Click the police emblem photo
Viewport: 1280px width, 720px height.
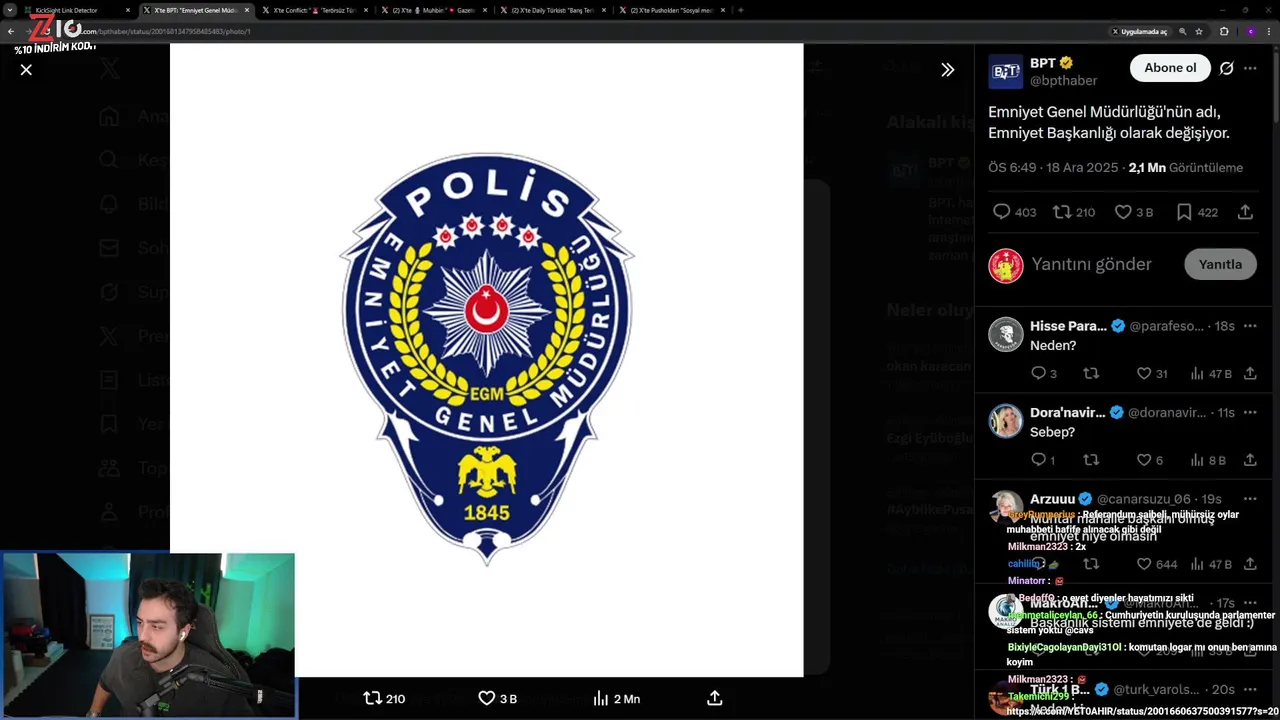[486, 359]
